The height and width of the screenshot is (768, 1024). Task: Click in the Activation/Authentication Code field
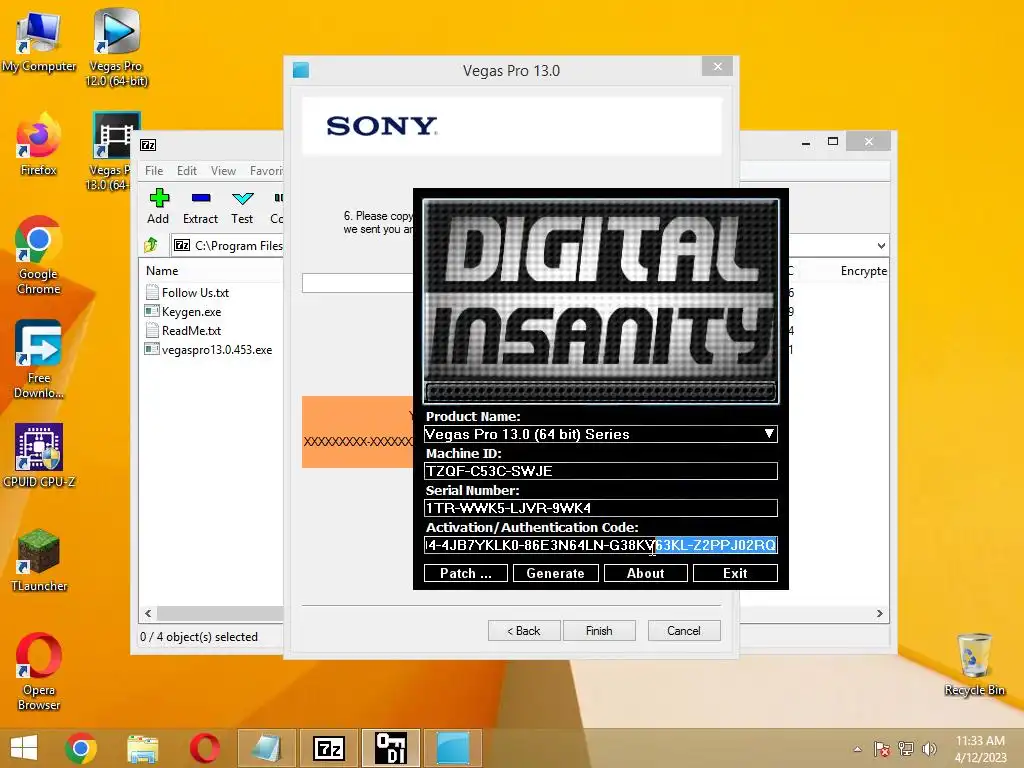[601, 545]
